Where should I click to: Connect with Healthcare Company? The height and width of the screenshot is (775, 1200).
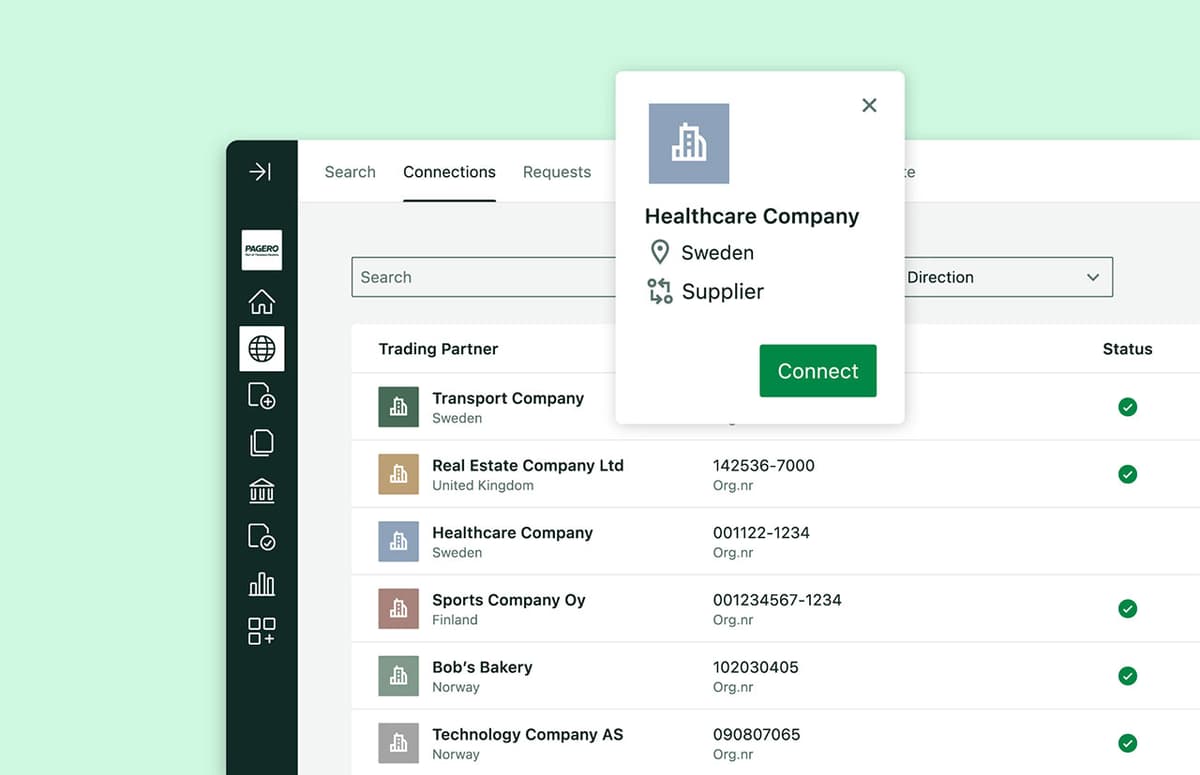[x=818, y=370]
